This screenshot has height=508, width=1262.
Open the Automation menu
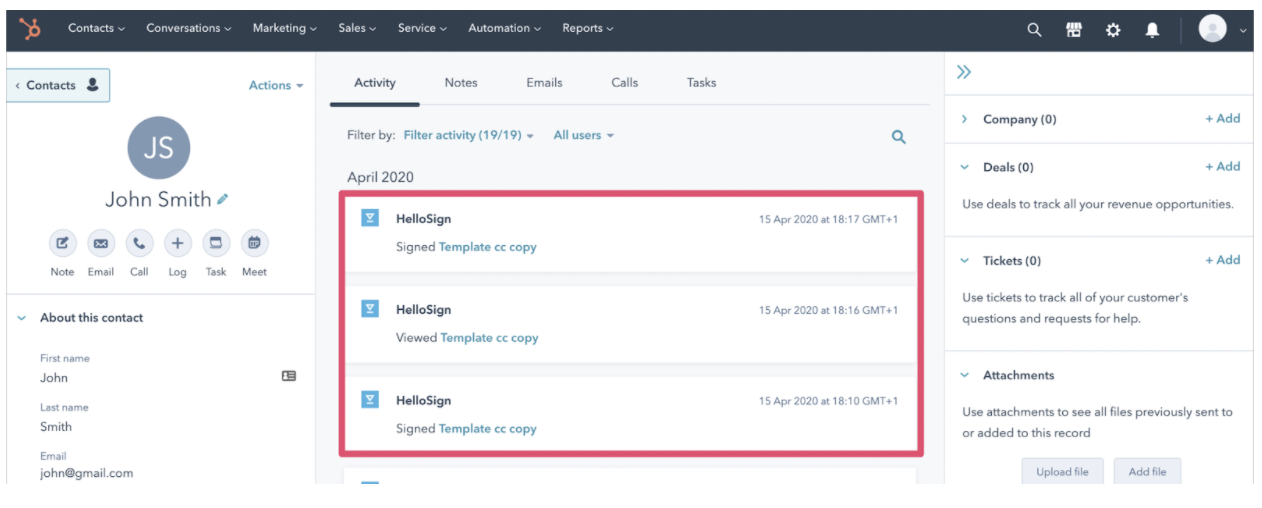pyautogui.click(x=505, y=28)
